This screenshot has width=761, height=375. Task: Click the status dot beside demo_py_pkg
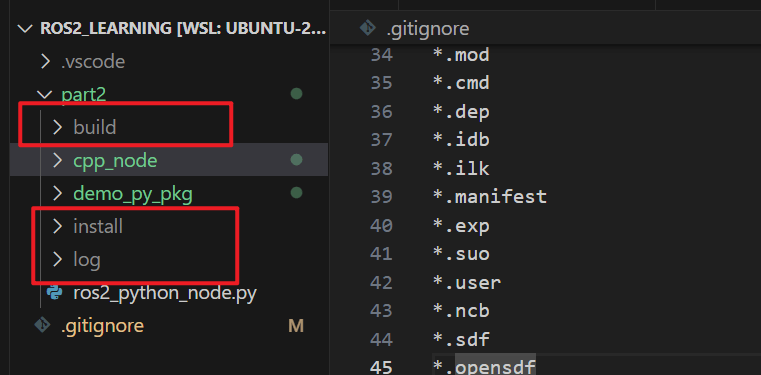[x=297, y=193]
